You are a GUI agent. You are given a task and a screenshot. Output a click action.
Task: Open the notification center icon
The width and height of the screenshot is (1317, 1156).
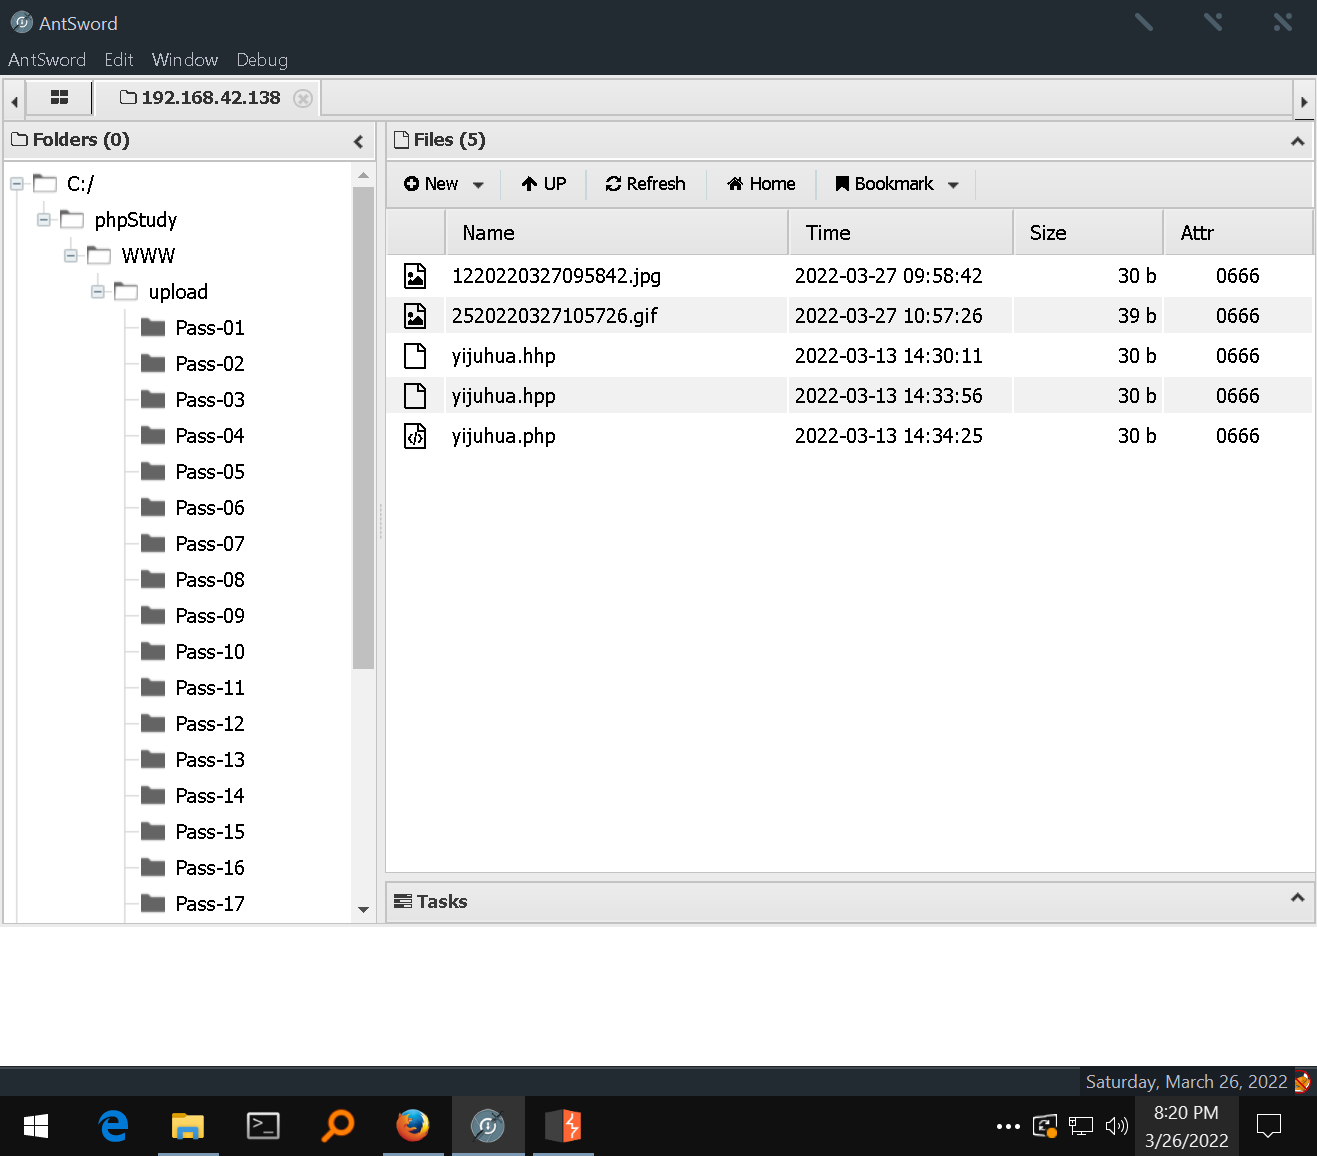click(x=1268, y=1126)
